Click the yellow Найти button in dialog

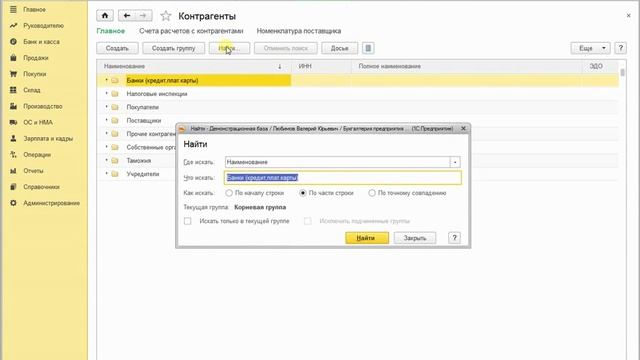(367, 238)
